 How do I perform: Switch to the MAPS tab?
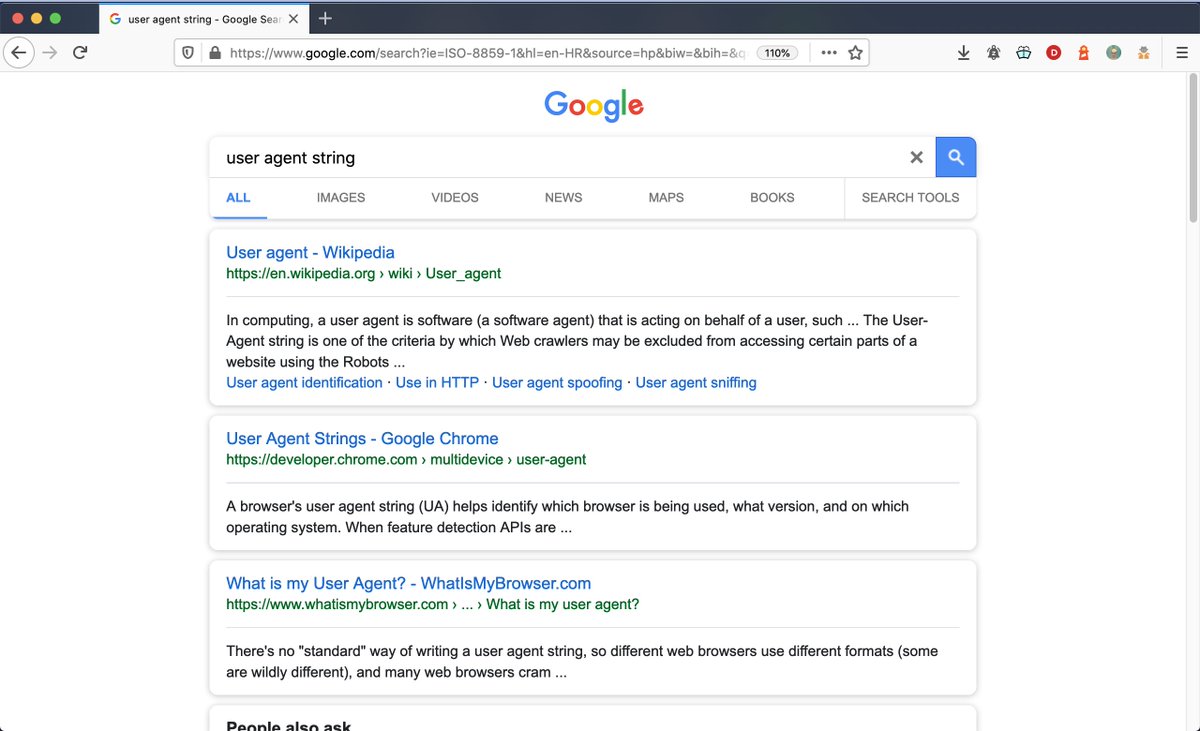(666, 198)
